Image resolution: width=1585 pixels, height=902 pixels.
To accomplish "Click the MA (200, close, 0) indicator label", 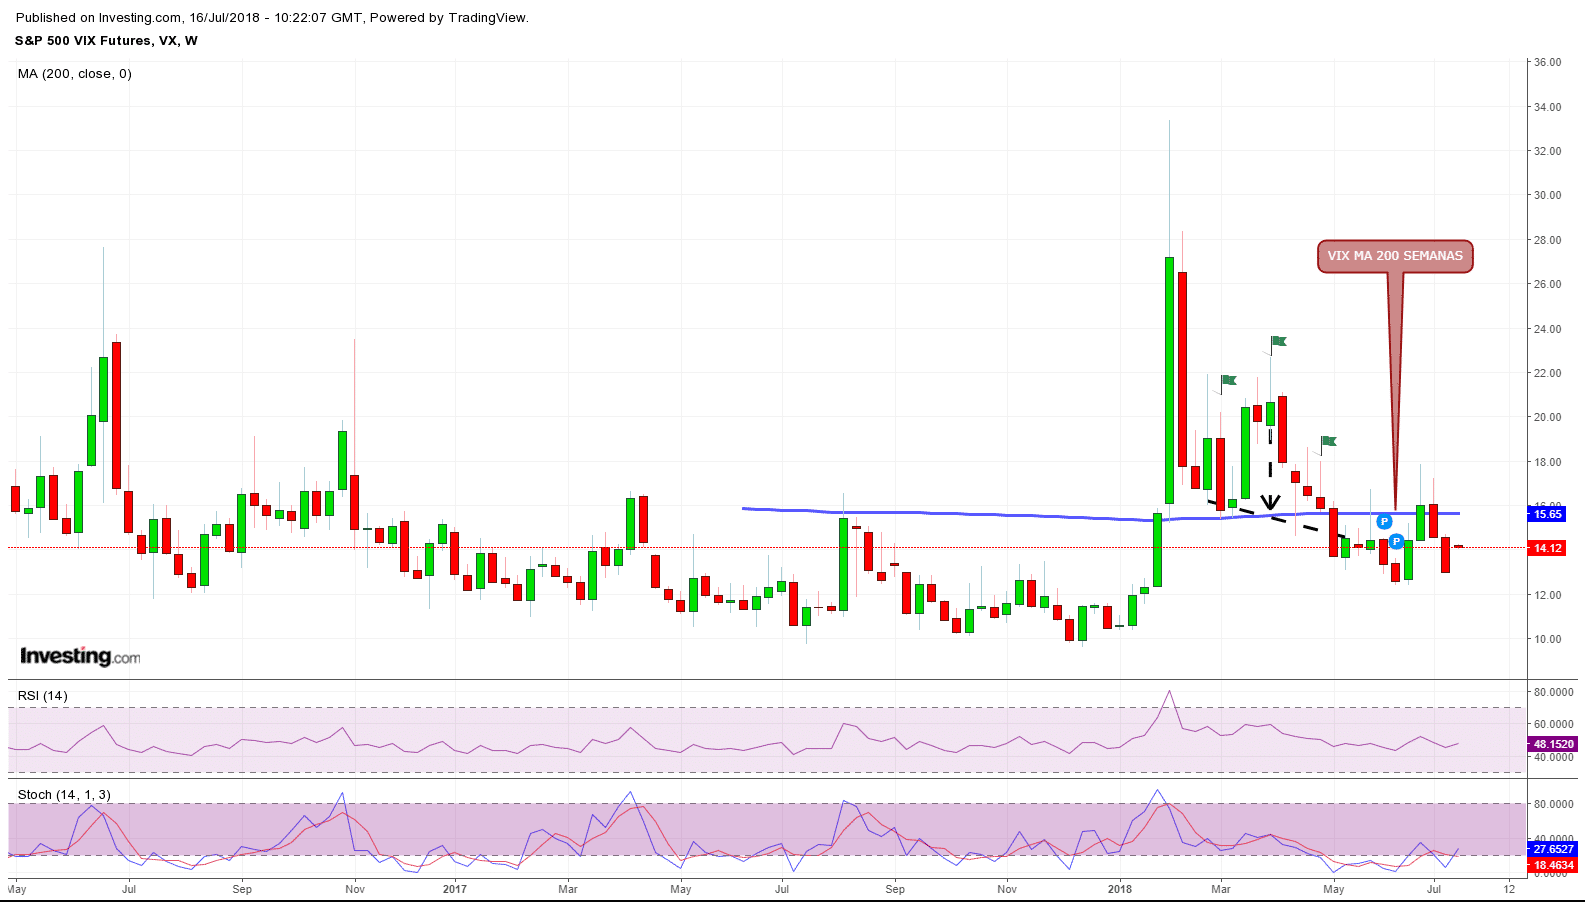I will [x=75, y=74].
